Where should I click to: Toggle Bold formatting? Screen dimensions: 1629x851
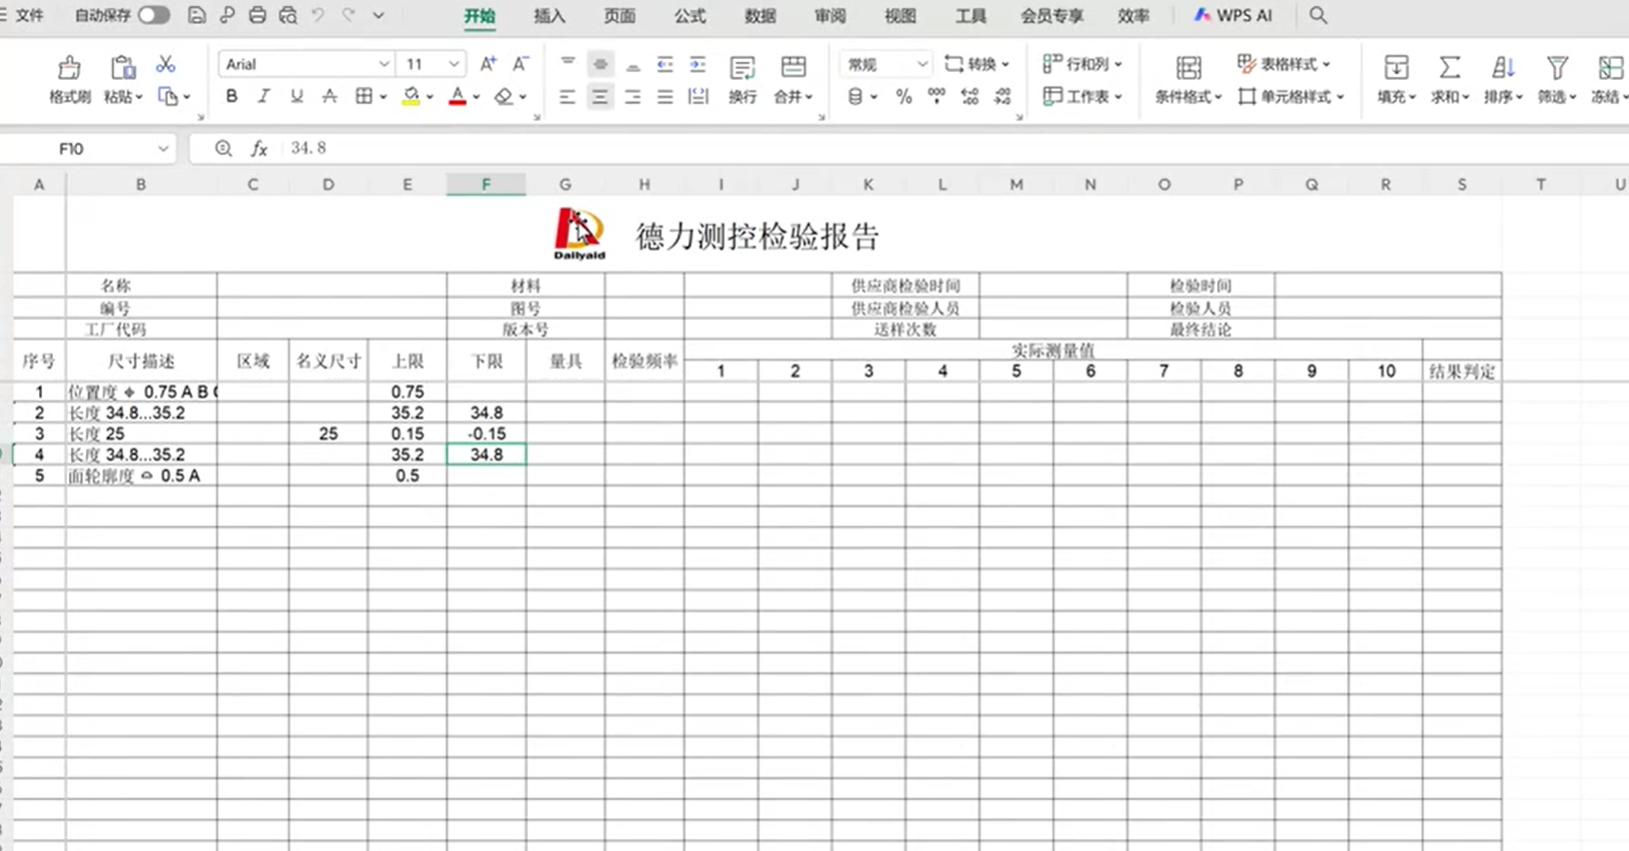(232, 96)
